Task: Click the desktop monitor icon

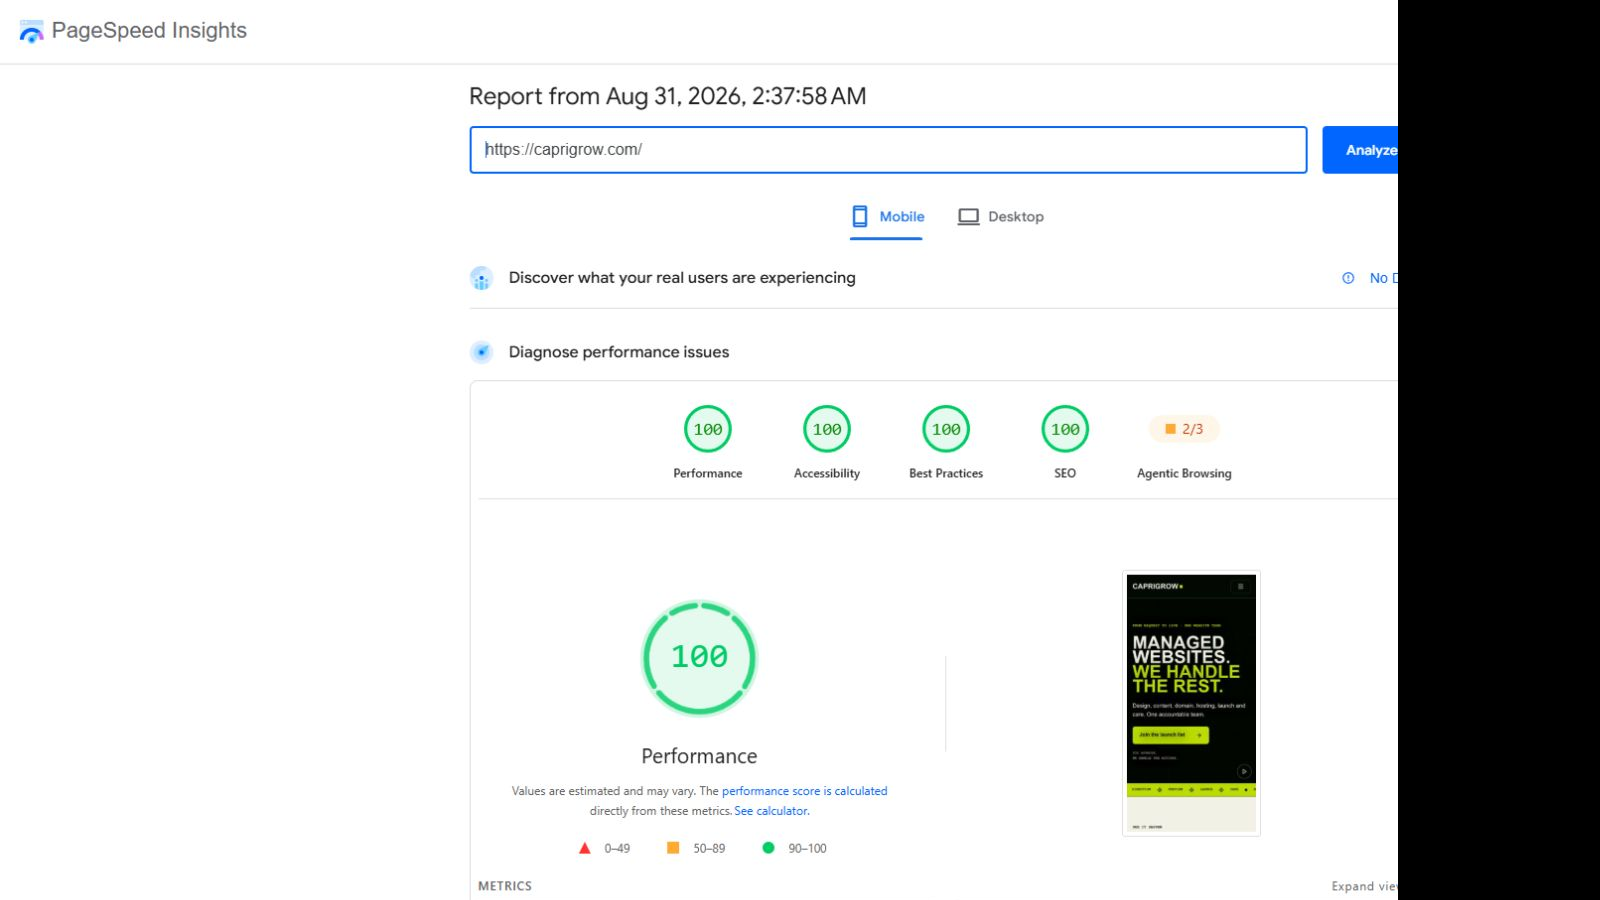Action: point(968,217)
